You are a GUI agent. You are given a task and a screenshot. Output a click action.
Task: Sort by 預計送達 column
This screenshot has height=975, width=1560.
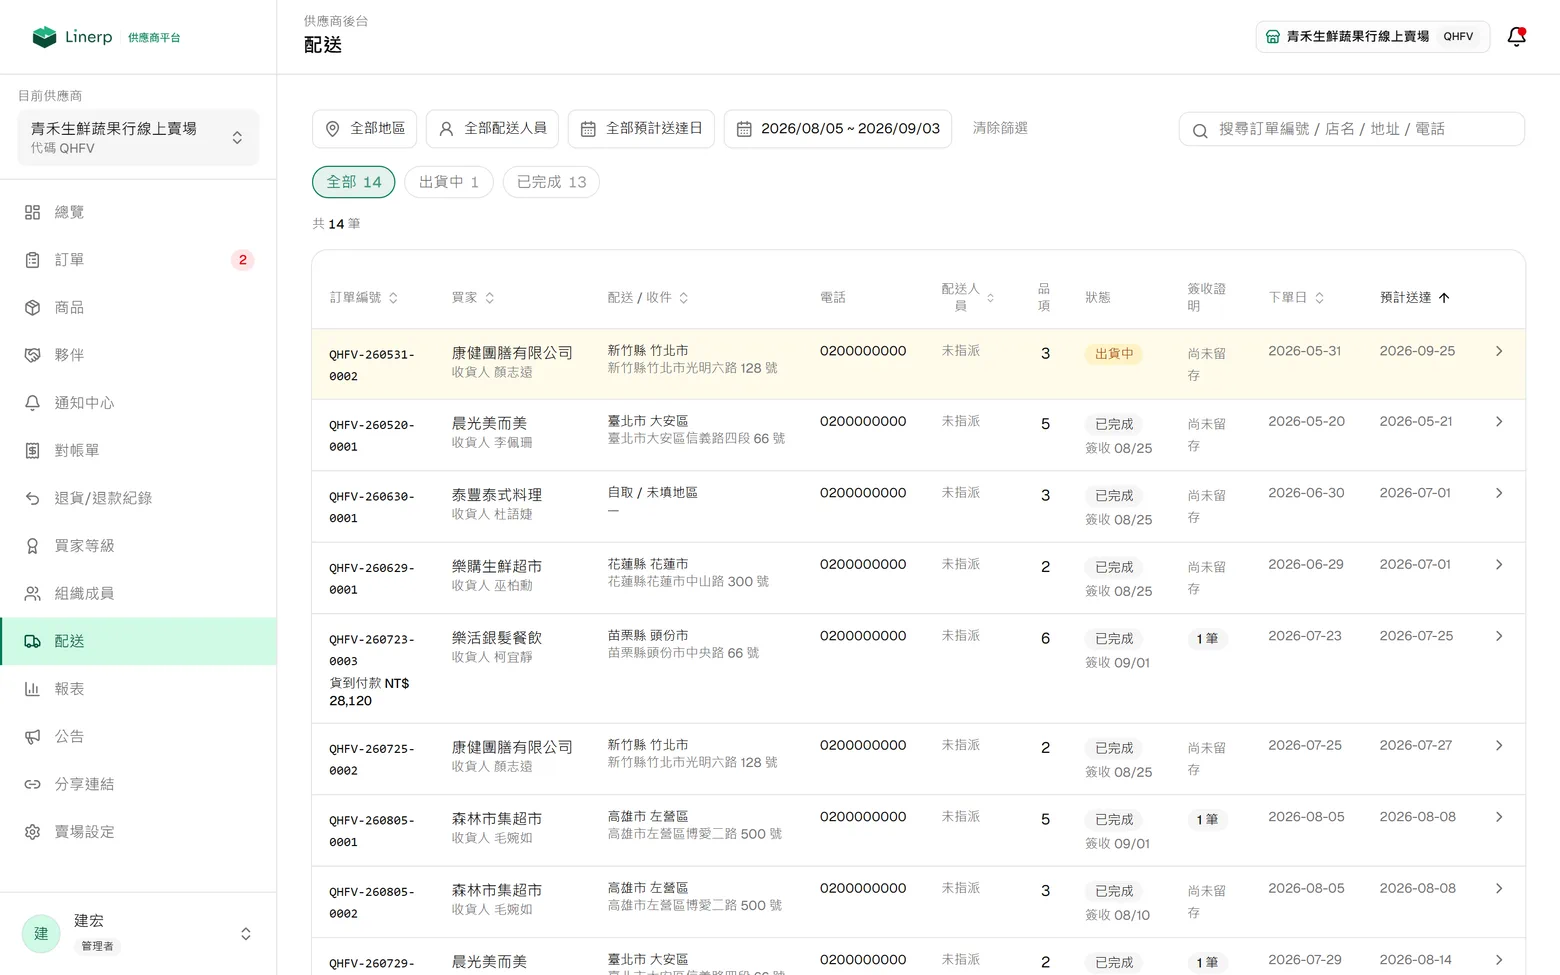coord(1415,297)
